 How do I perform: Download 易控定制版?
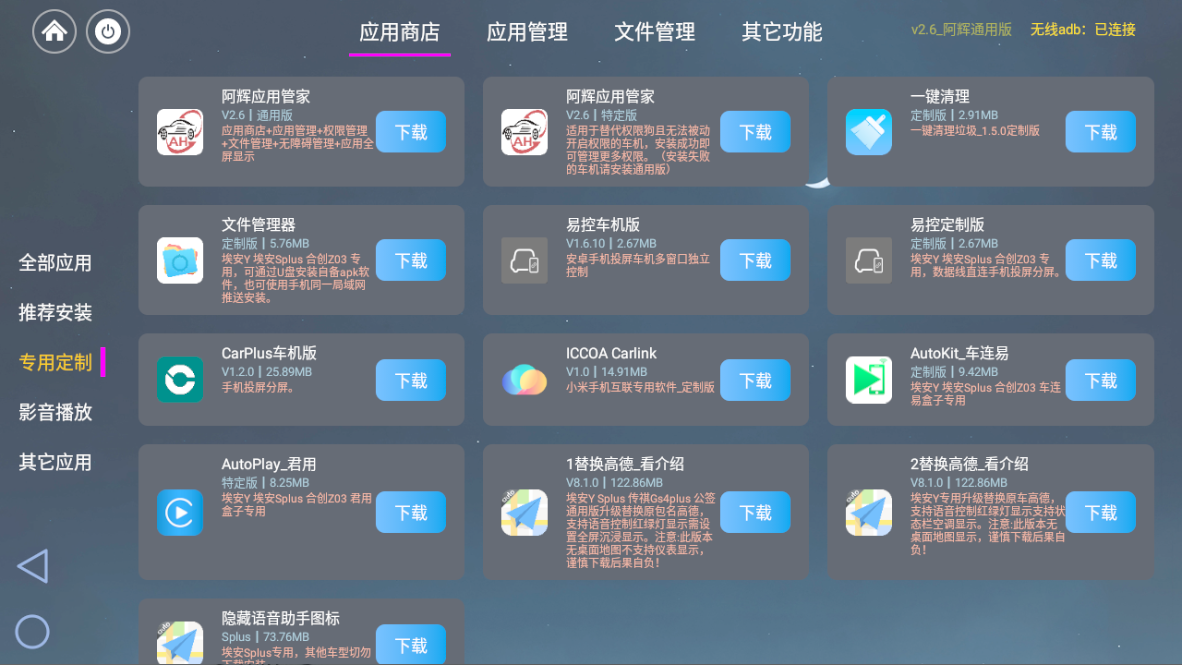coord(1101,260)
